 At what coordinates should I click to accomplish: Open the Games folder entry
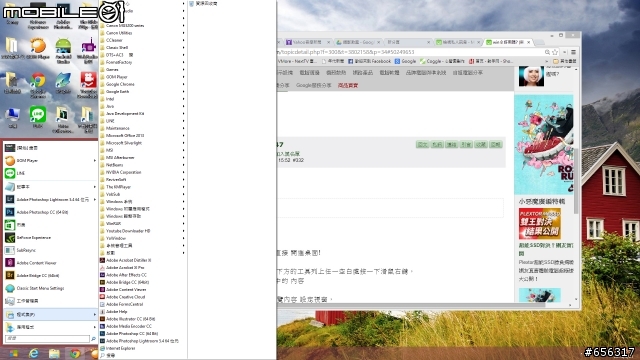[x=142, y=70]
